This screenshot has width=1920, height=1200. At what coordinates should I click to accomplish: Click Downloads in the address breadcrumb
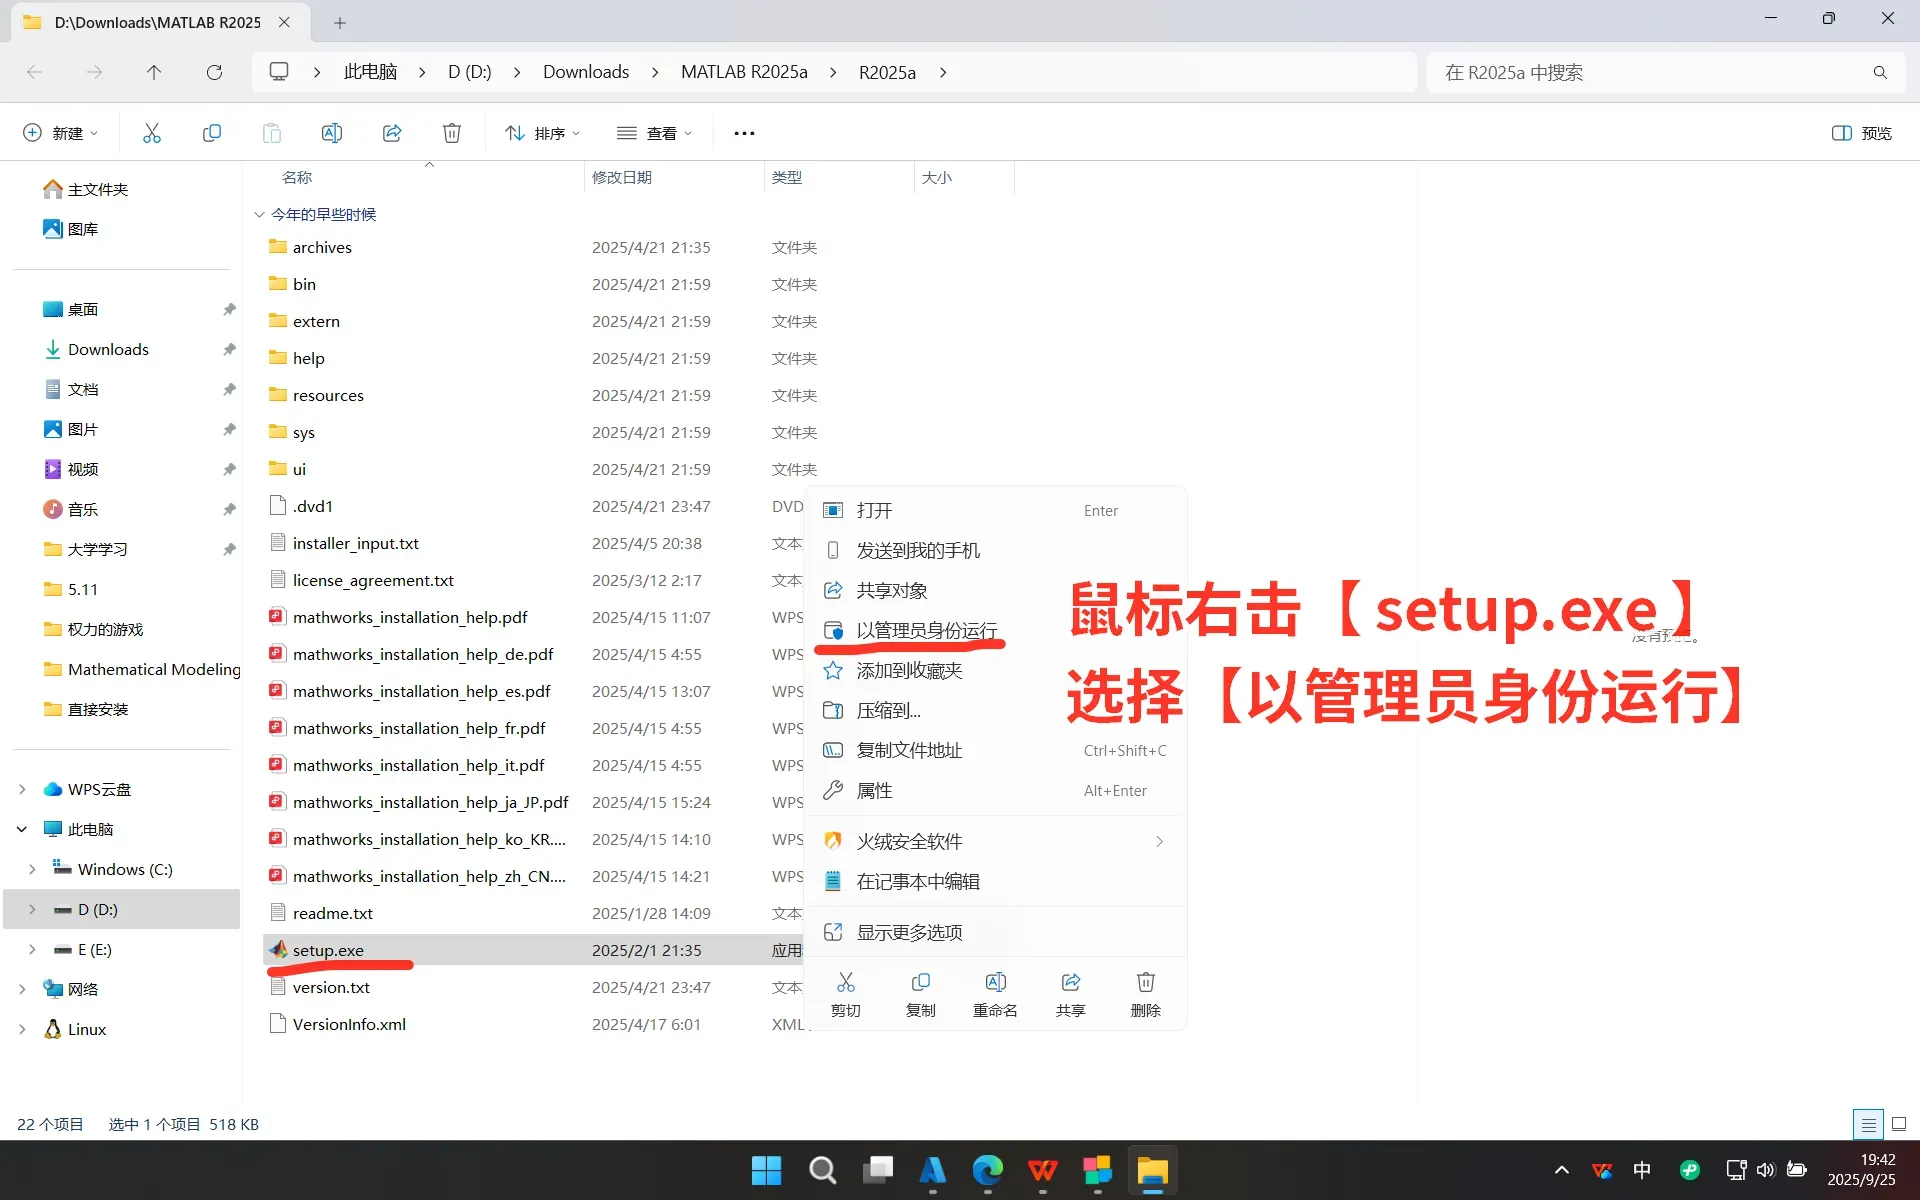pos(586,72)
